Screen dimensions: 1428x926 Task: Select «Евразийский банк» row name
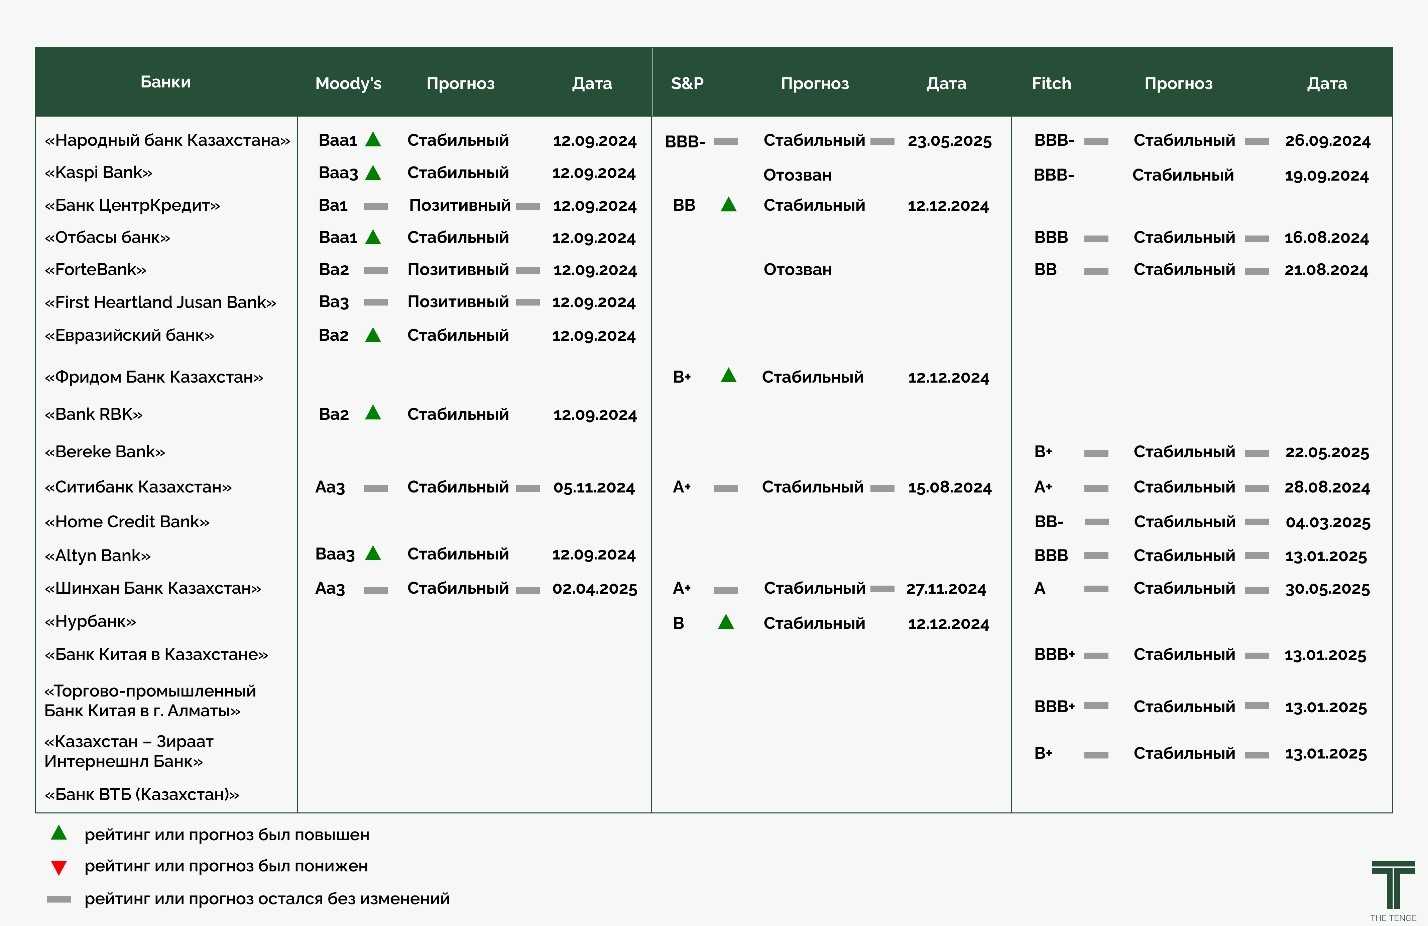coord(129,335)
